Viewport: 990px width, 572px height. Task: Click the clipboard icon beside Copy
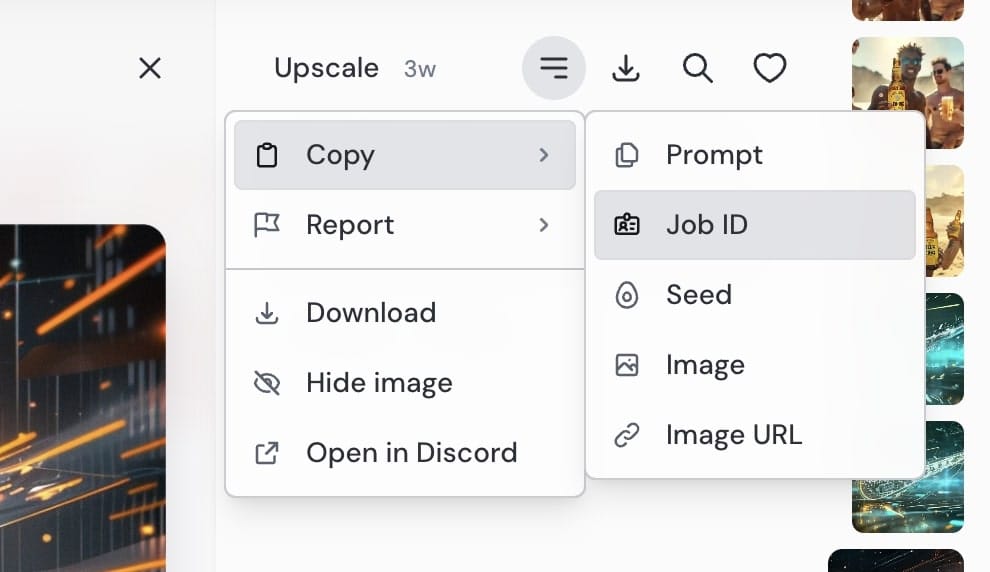(266, 155)
